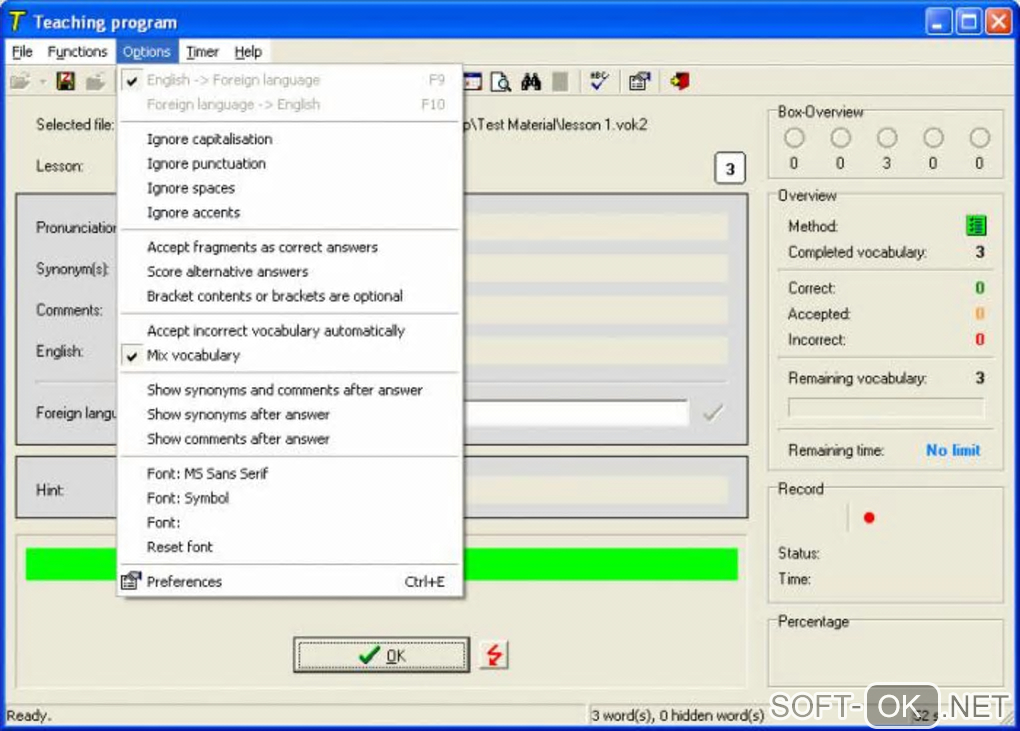Click the No limit remaining time text

pos(953,450)
